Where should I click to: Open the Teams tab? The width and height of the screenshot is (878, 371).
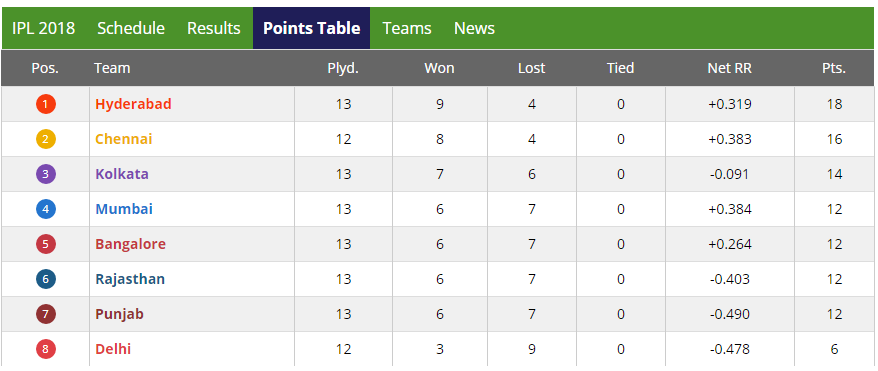407,29
